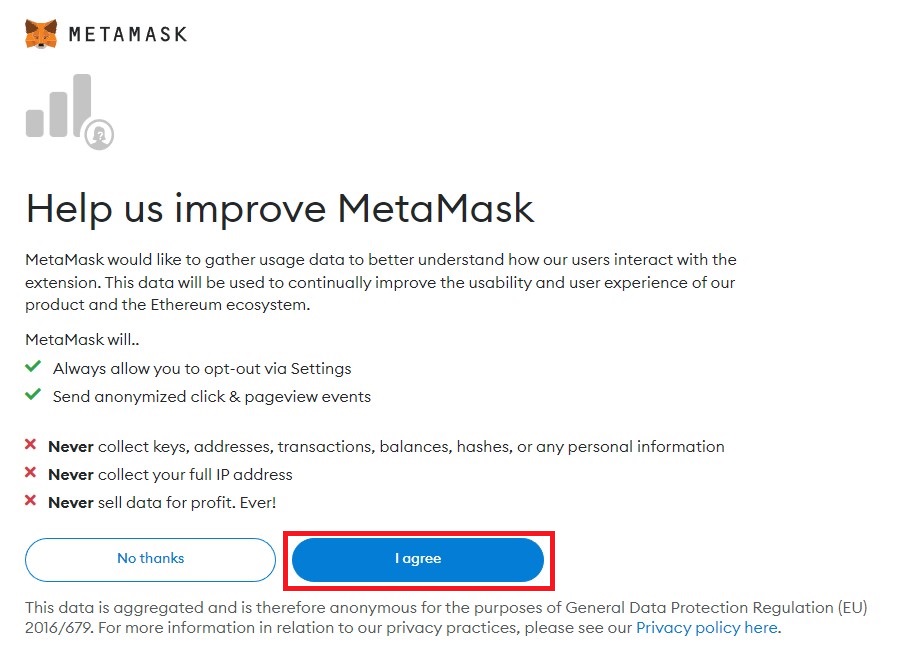Click the Help us improve MetaMask heading
The image size is (906, 669).
280,209
